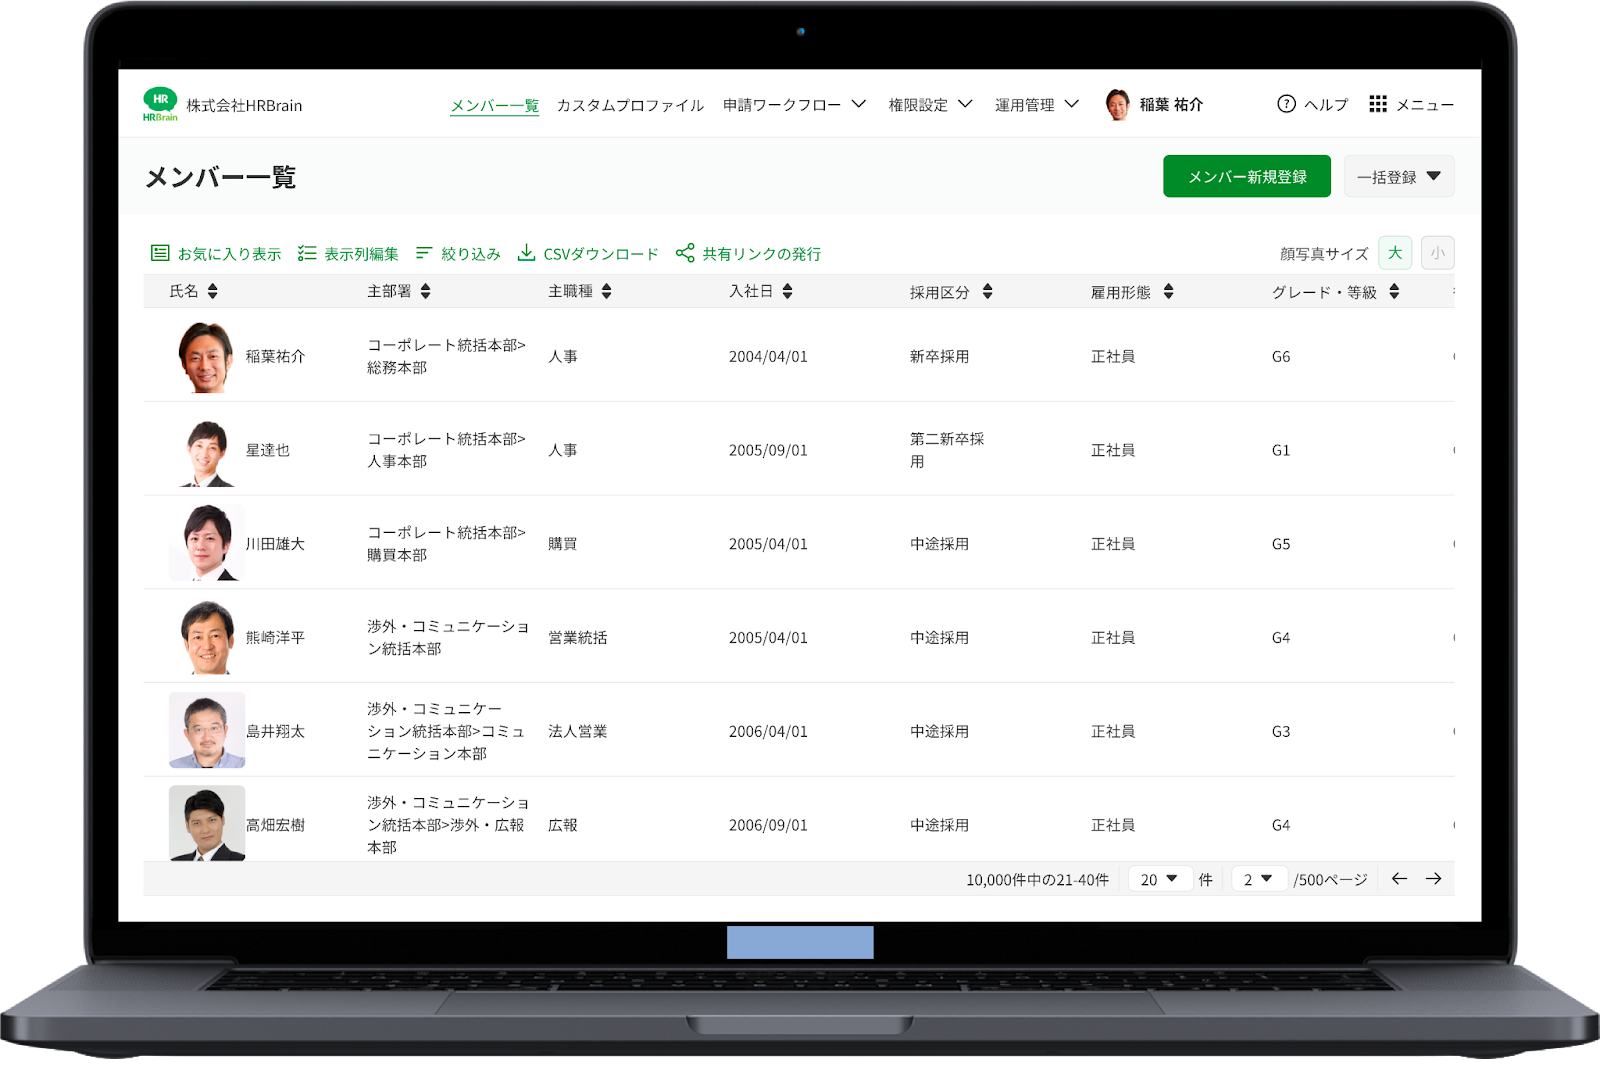Sort by グレード・等級 column arrows
This screenshot has width=1600, height=1070.
1395,291
